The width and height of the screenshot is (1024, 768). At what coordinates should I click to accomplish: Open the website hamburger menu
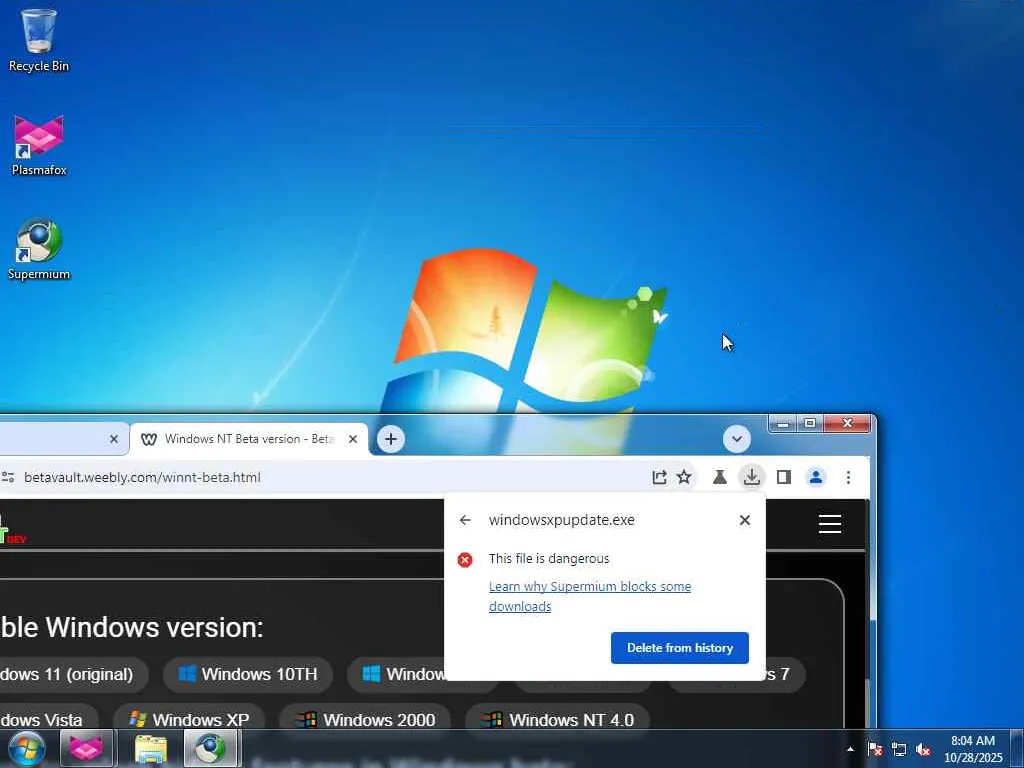click(x=830, y=524)
